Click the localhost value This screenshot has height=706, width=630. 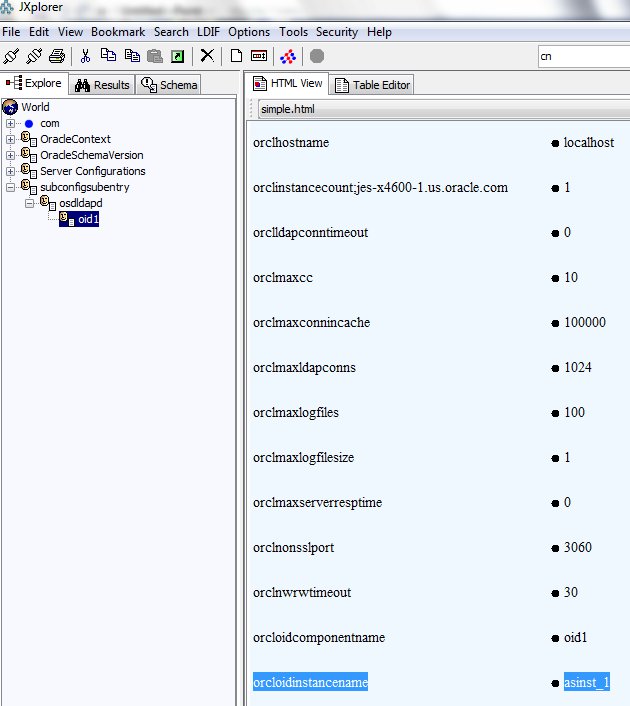(x=589, y=143)
